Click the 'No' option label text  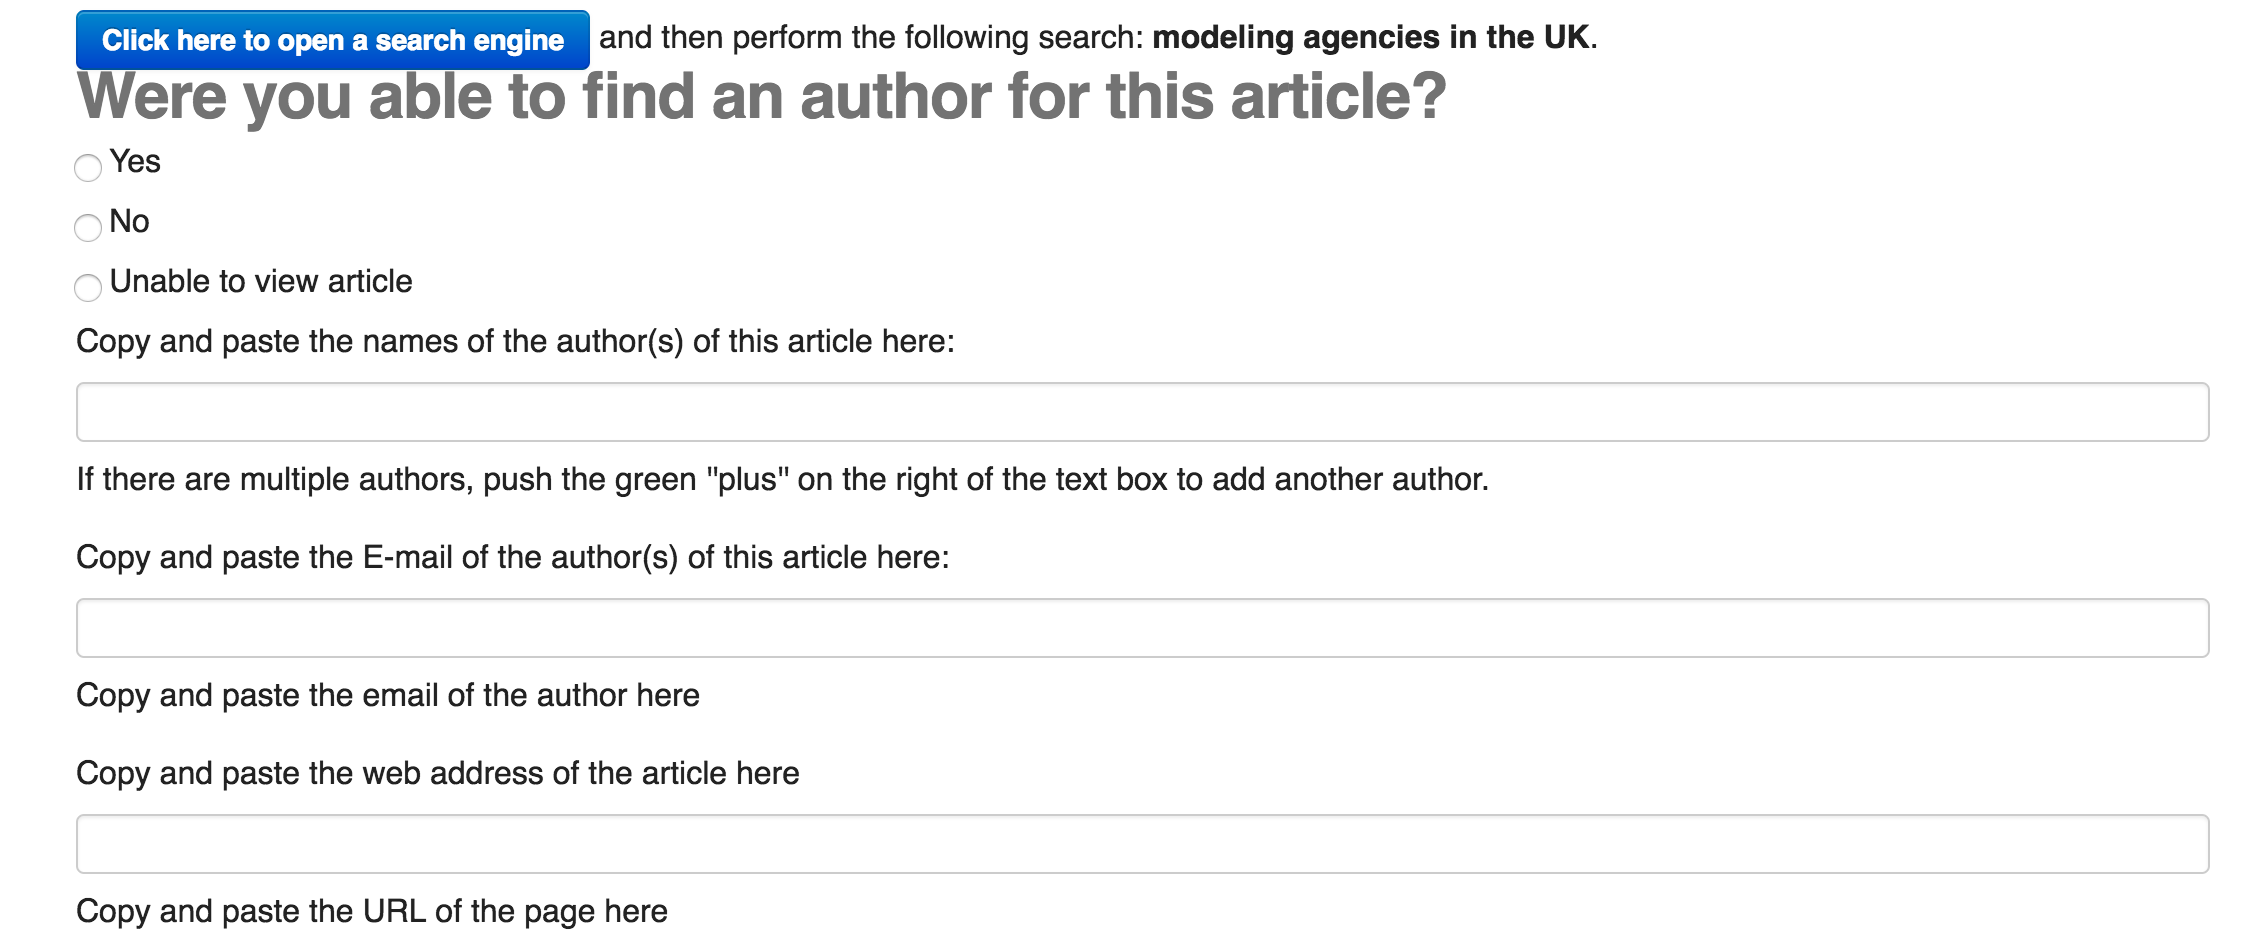pyautogui.click(x=130, y=222)
